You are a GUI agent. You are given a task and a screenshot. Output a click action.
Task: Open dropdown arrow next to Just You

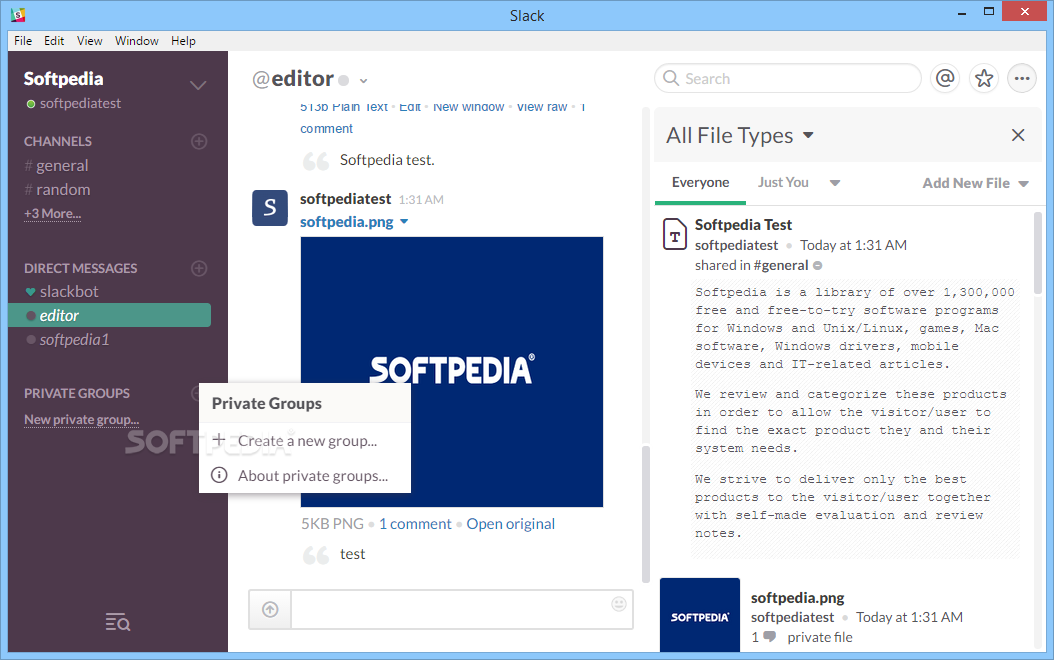click(x=835, y=183)
